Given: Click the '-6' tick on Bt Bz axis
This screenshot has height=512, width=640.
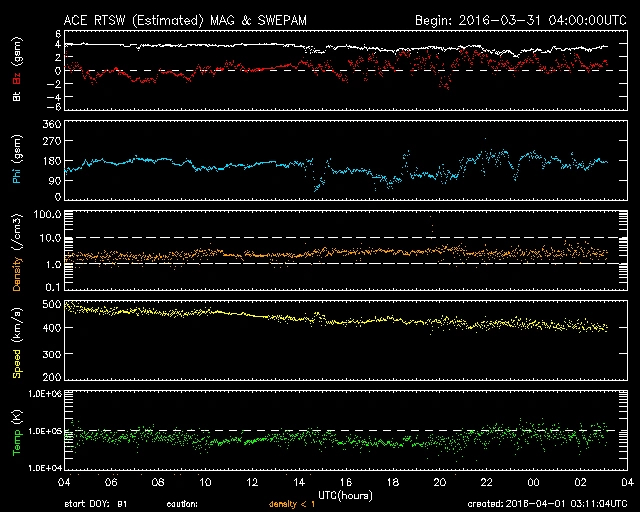Looking at the screenshot, I should pos(53,107).
